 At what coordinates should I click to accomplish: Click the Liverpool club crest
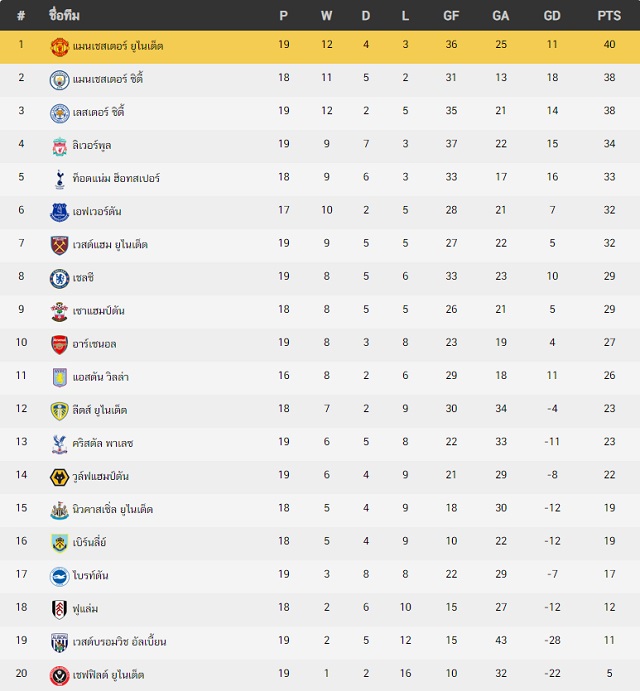(59, 146)
